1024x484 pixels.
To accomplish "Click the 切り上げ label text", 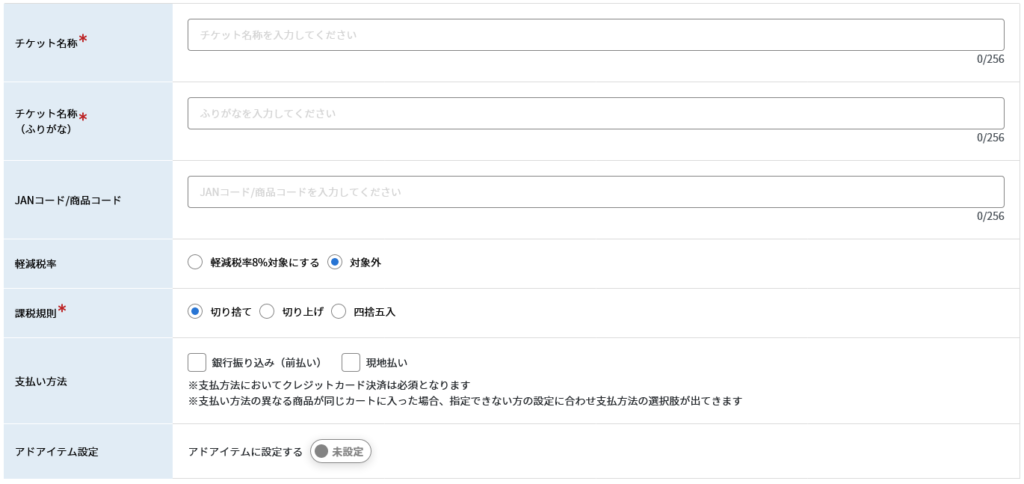I will (303, 312).
